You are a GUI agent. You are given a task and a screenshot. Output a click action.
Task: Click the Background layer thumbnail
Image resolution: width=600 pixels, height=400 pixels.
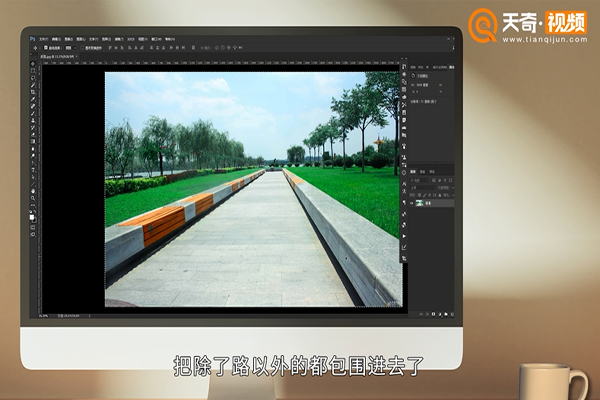point(419,203)
